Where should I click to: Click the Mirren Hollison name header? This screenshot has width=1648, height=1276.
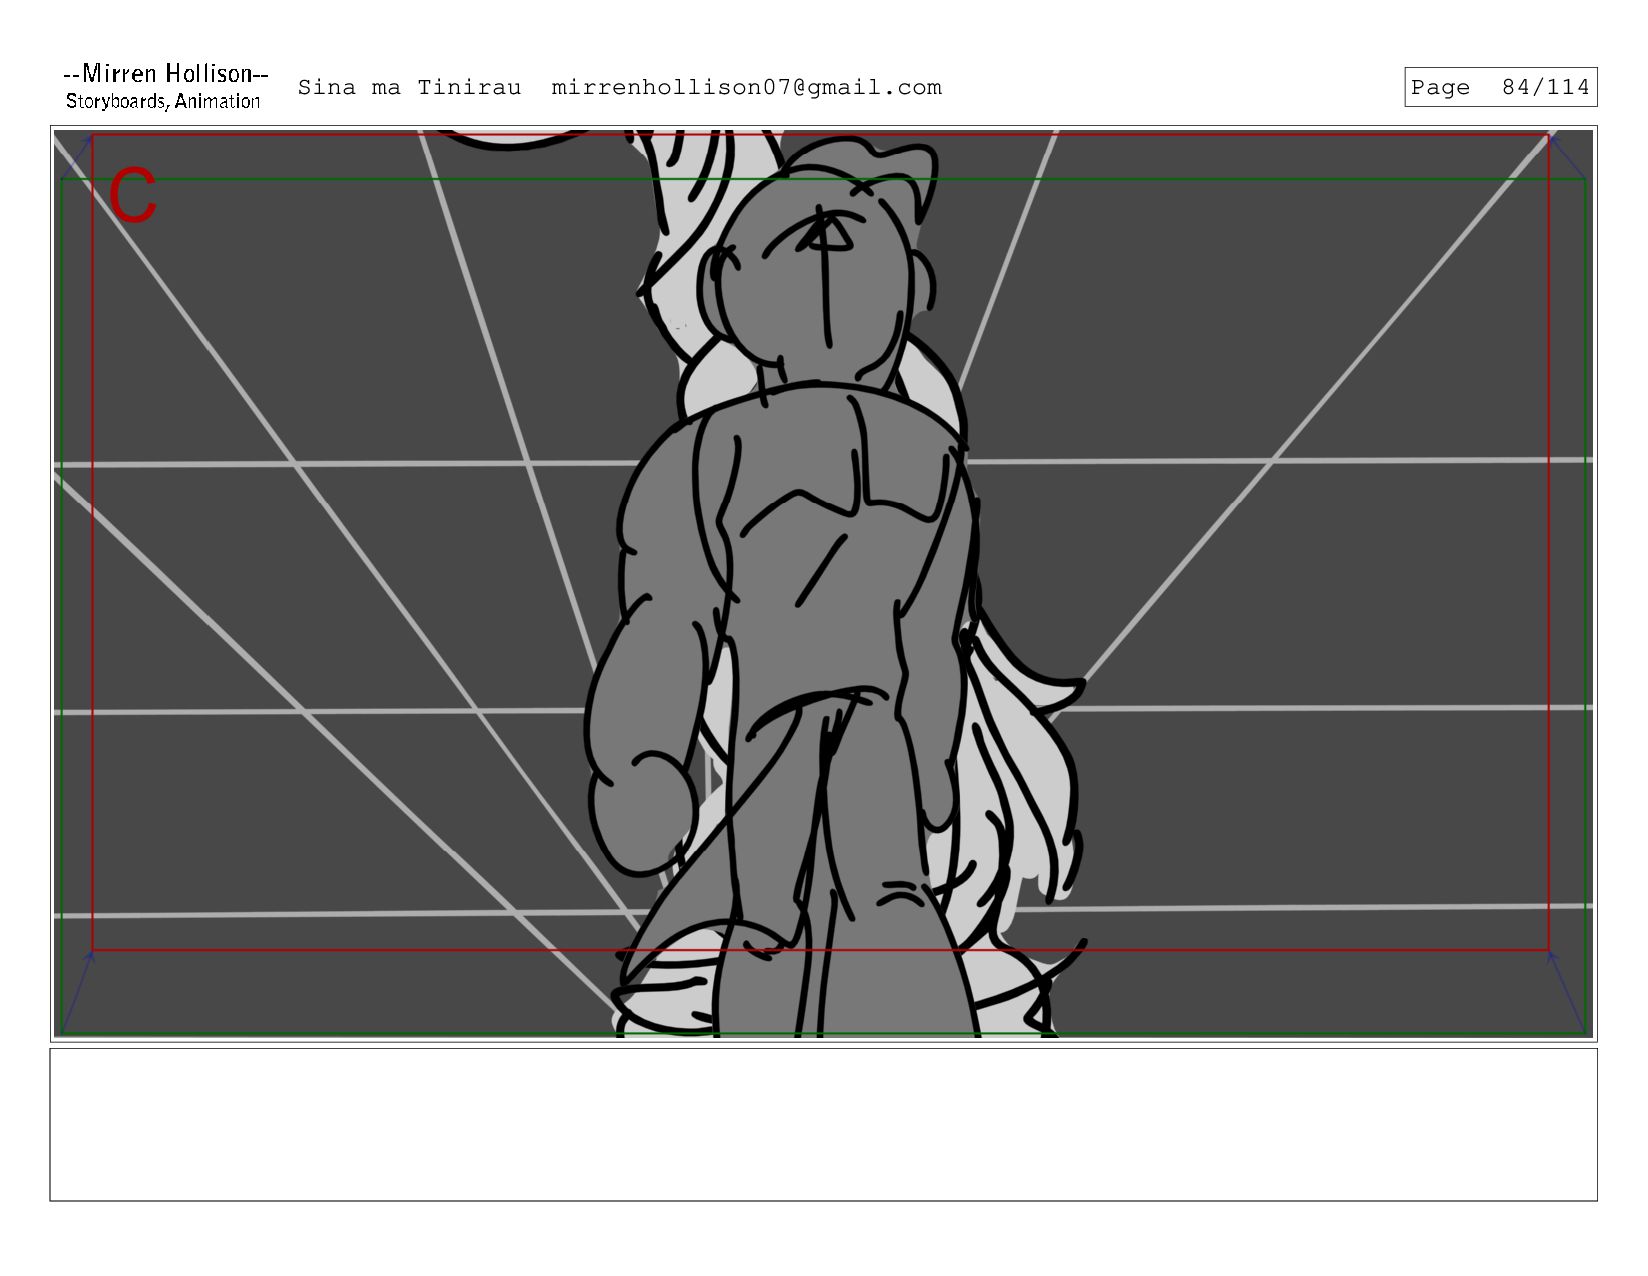coord(165,74)
